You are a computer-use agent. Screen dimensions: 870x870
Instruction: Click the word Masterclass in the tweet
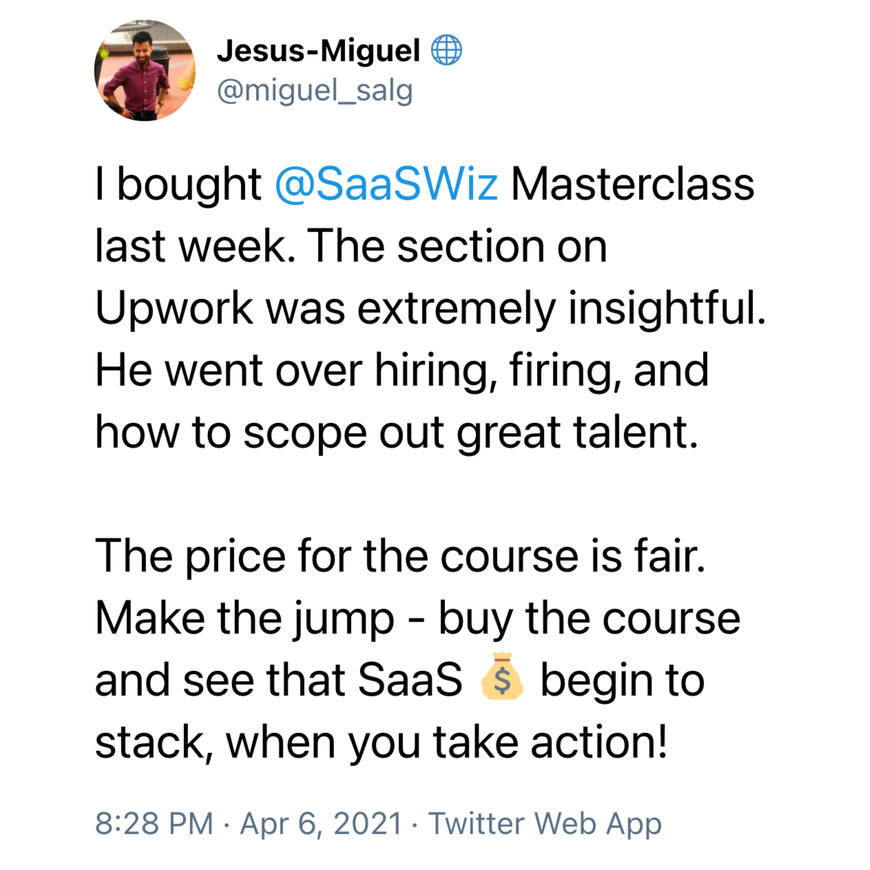pos(633,188)
